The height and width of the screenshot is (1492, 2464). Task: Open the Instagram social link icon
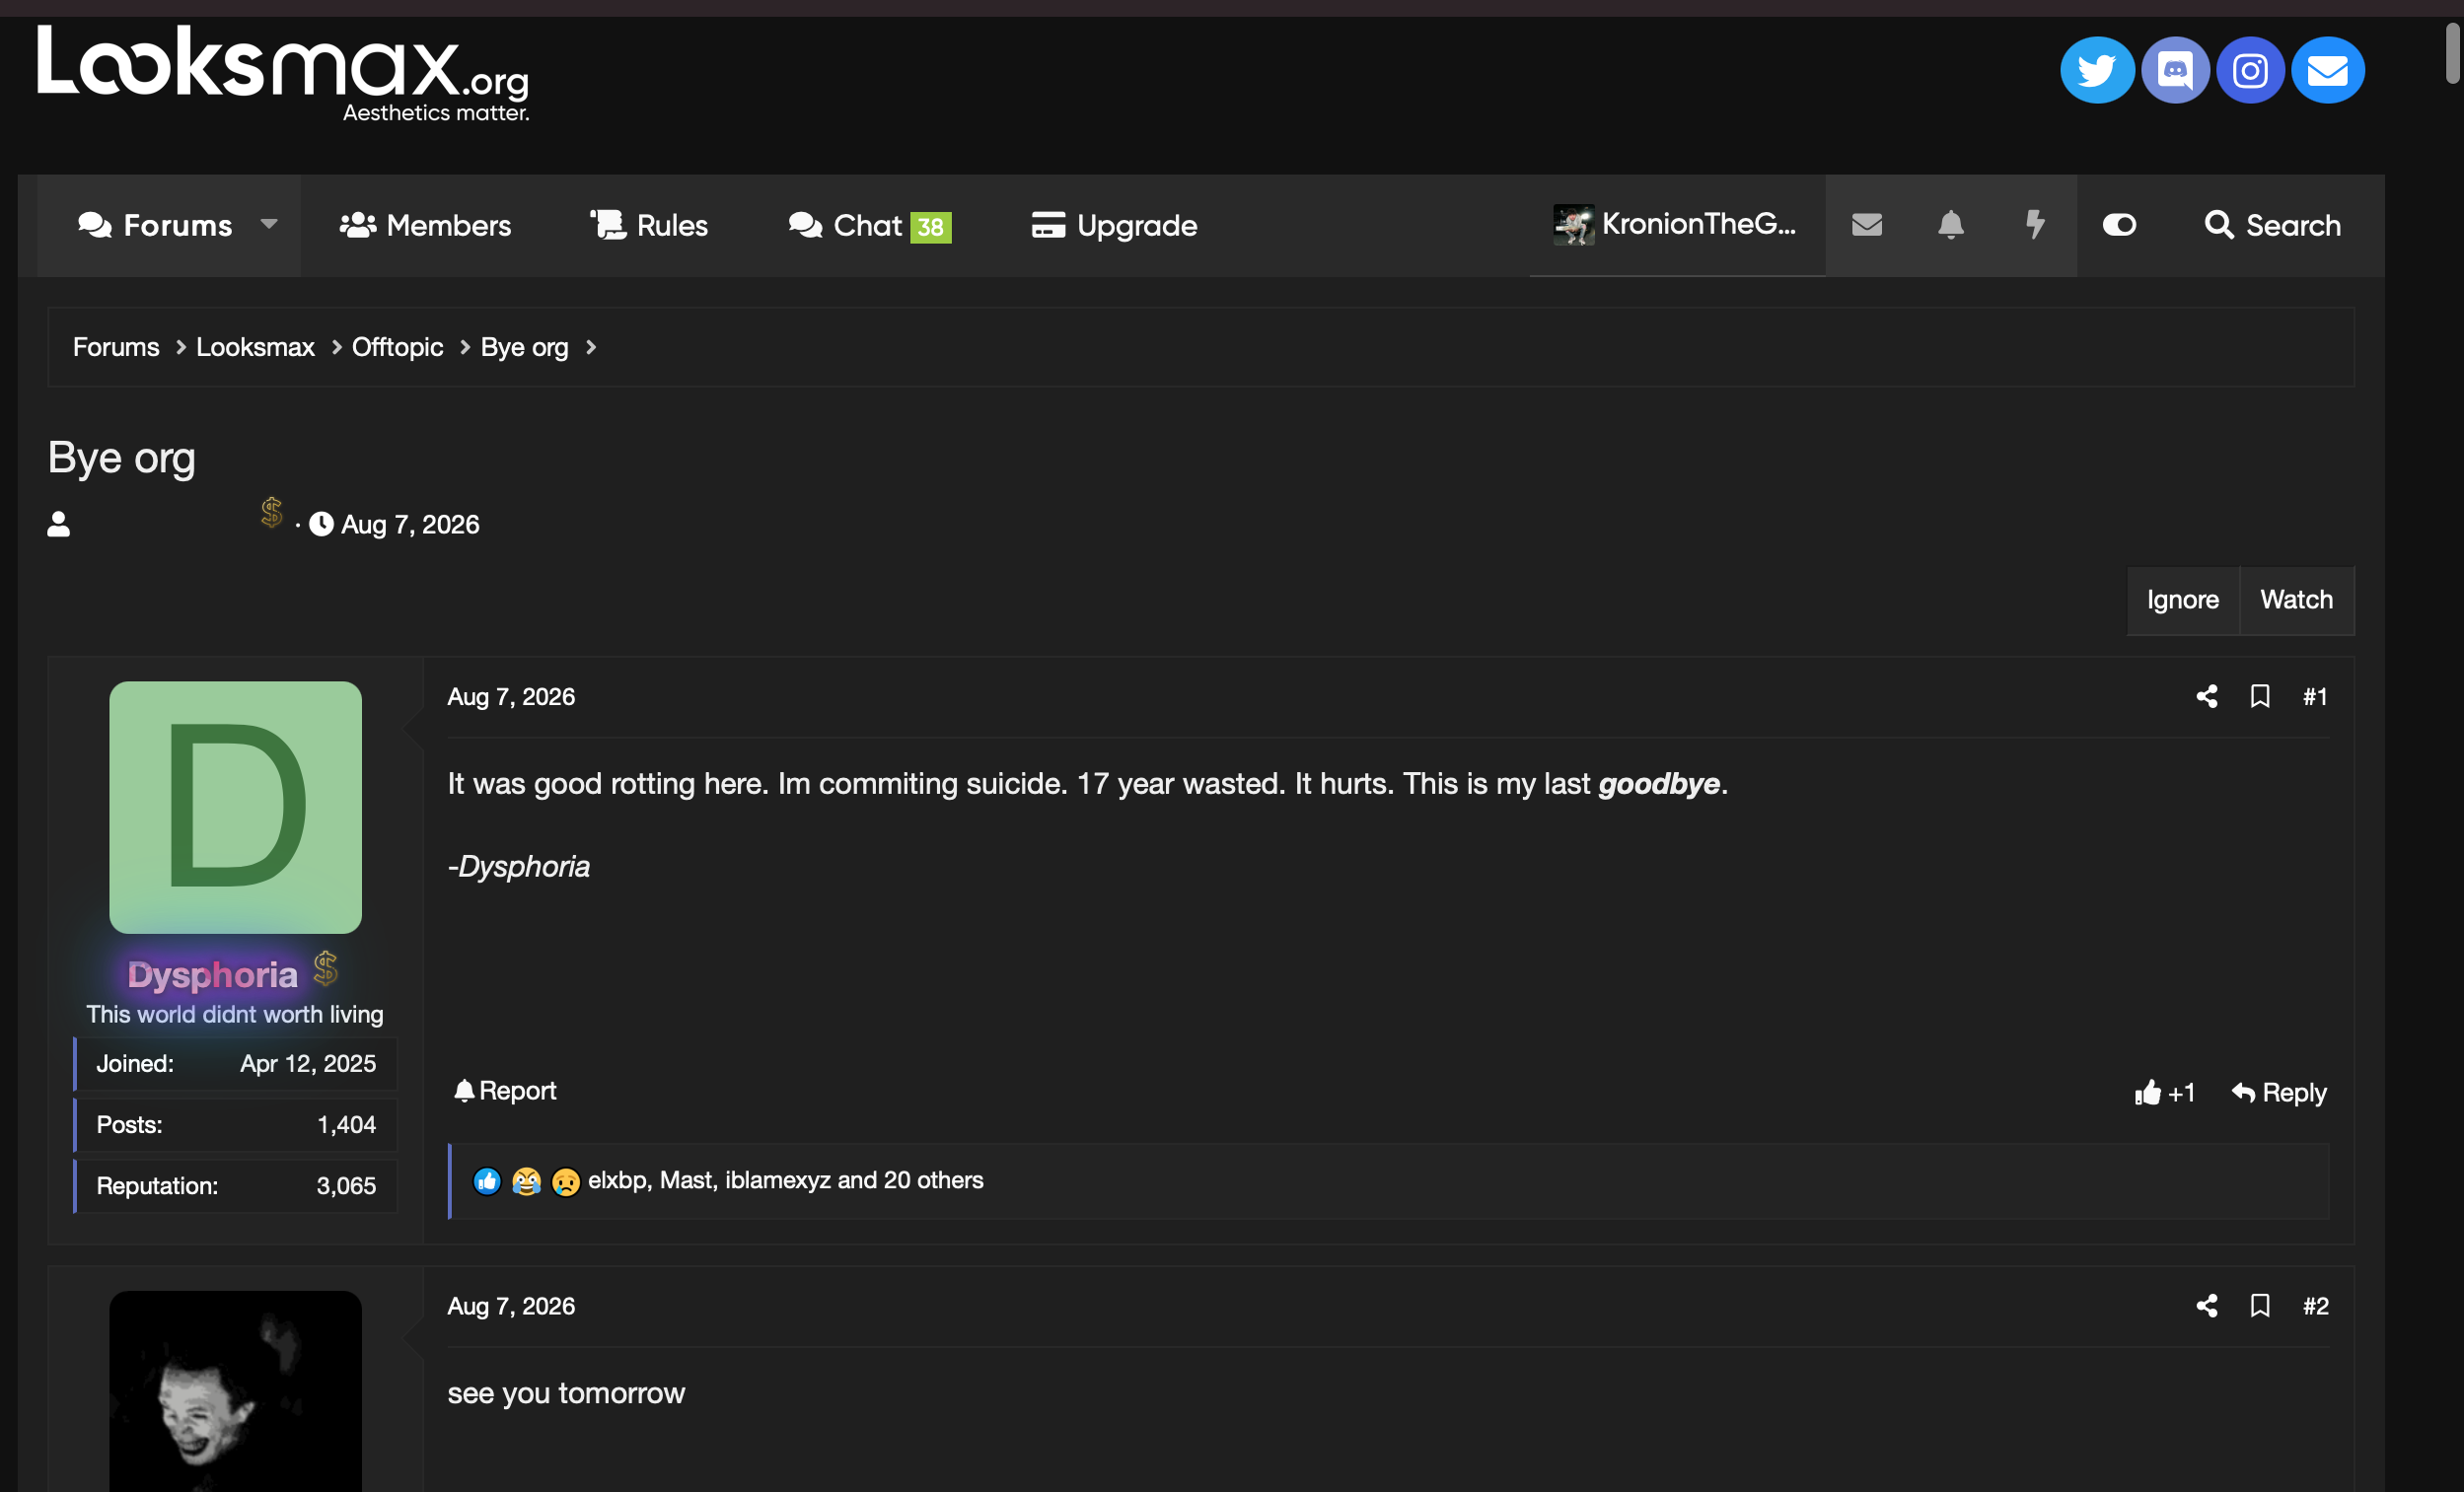(x=2250, y=70)
